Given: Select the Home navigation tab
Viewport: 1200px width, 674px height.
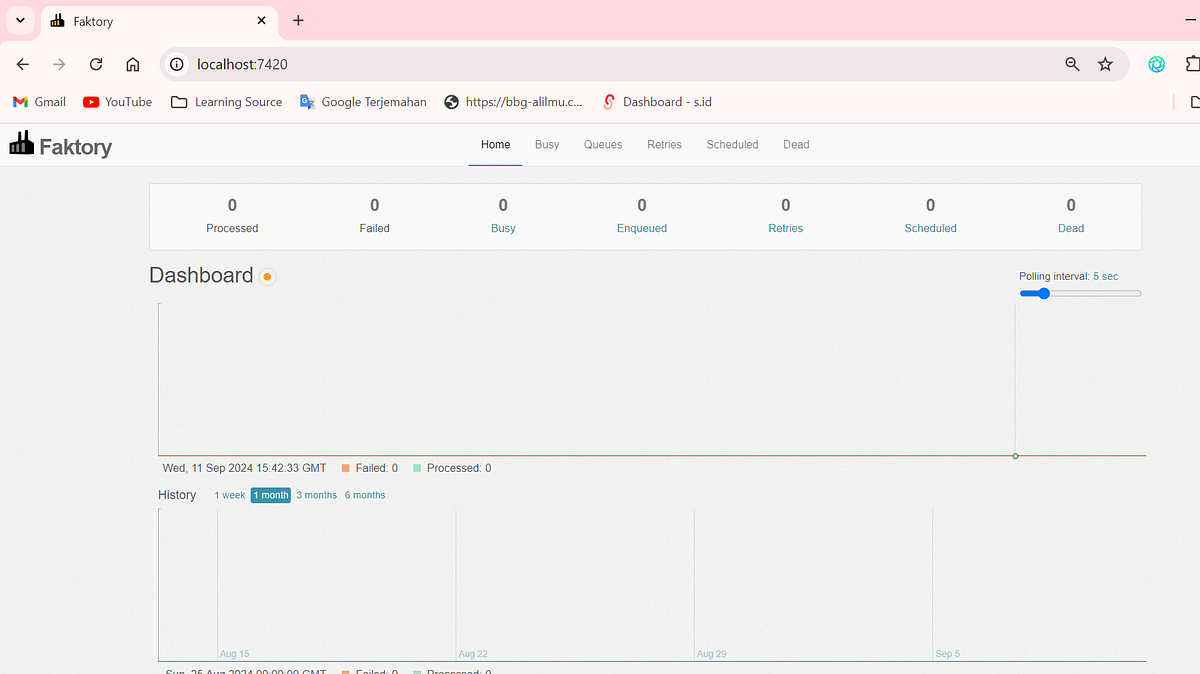Looking at the screenshot, I should coord(495,145).
